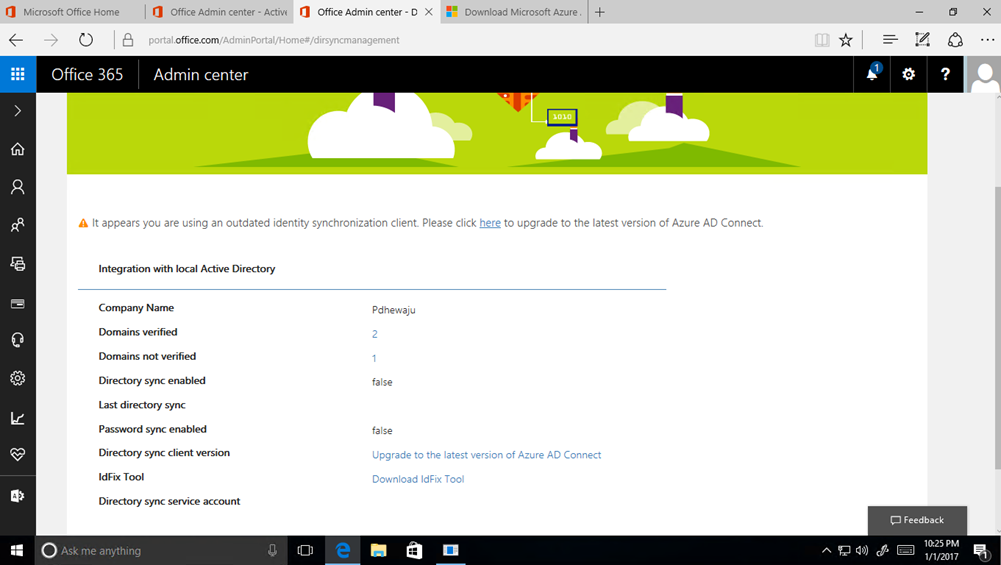The height and width of the screenshot is (565, 1001).
Task: Open the Admin centers icon in the sidebar
Action: point(18,496)
